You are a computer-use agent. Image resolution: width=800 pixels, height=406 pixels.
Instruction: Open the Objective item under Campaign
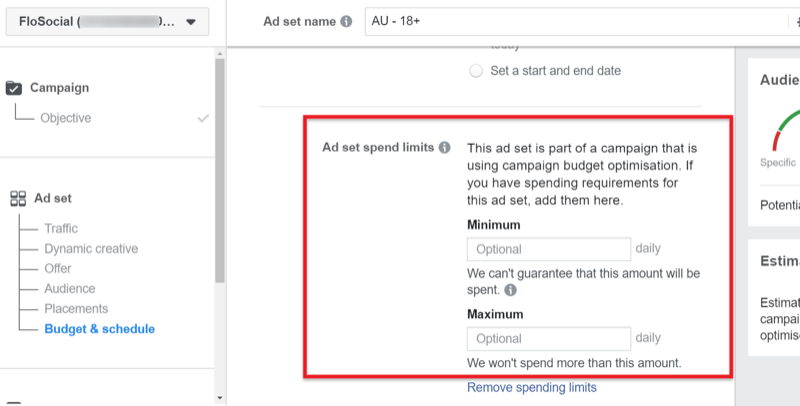pyautogui.click(x=66, y=118)
